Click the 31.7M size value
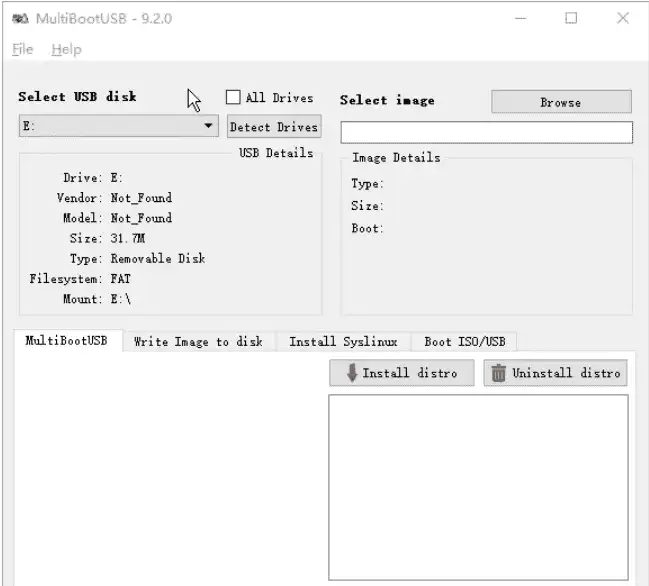The height and width of the screenshot is (586, 649). [127, 238]
